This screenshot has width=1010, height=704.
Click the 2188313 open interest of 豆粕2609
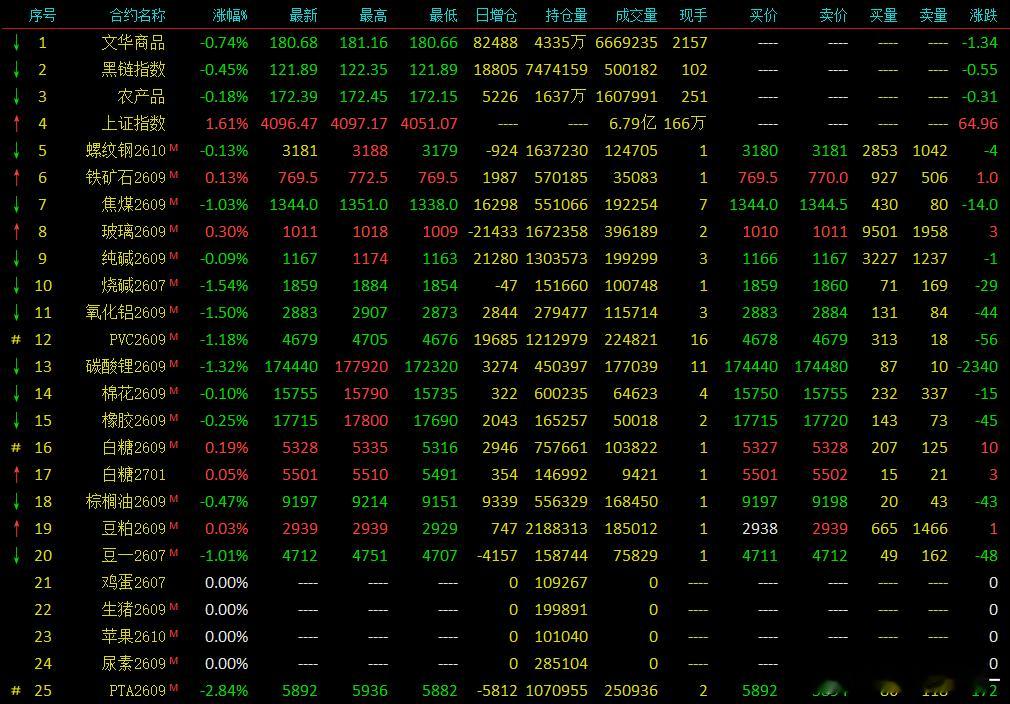[x=557, y=529]
